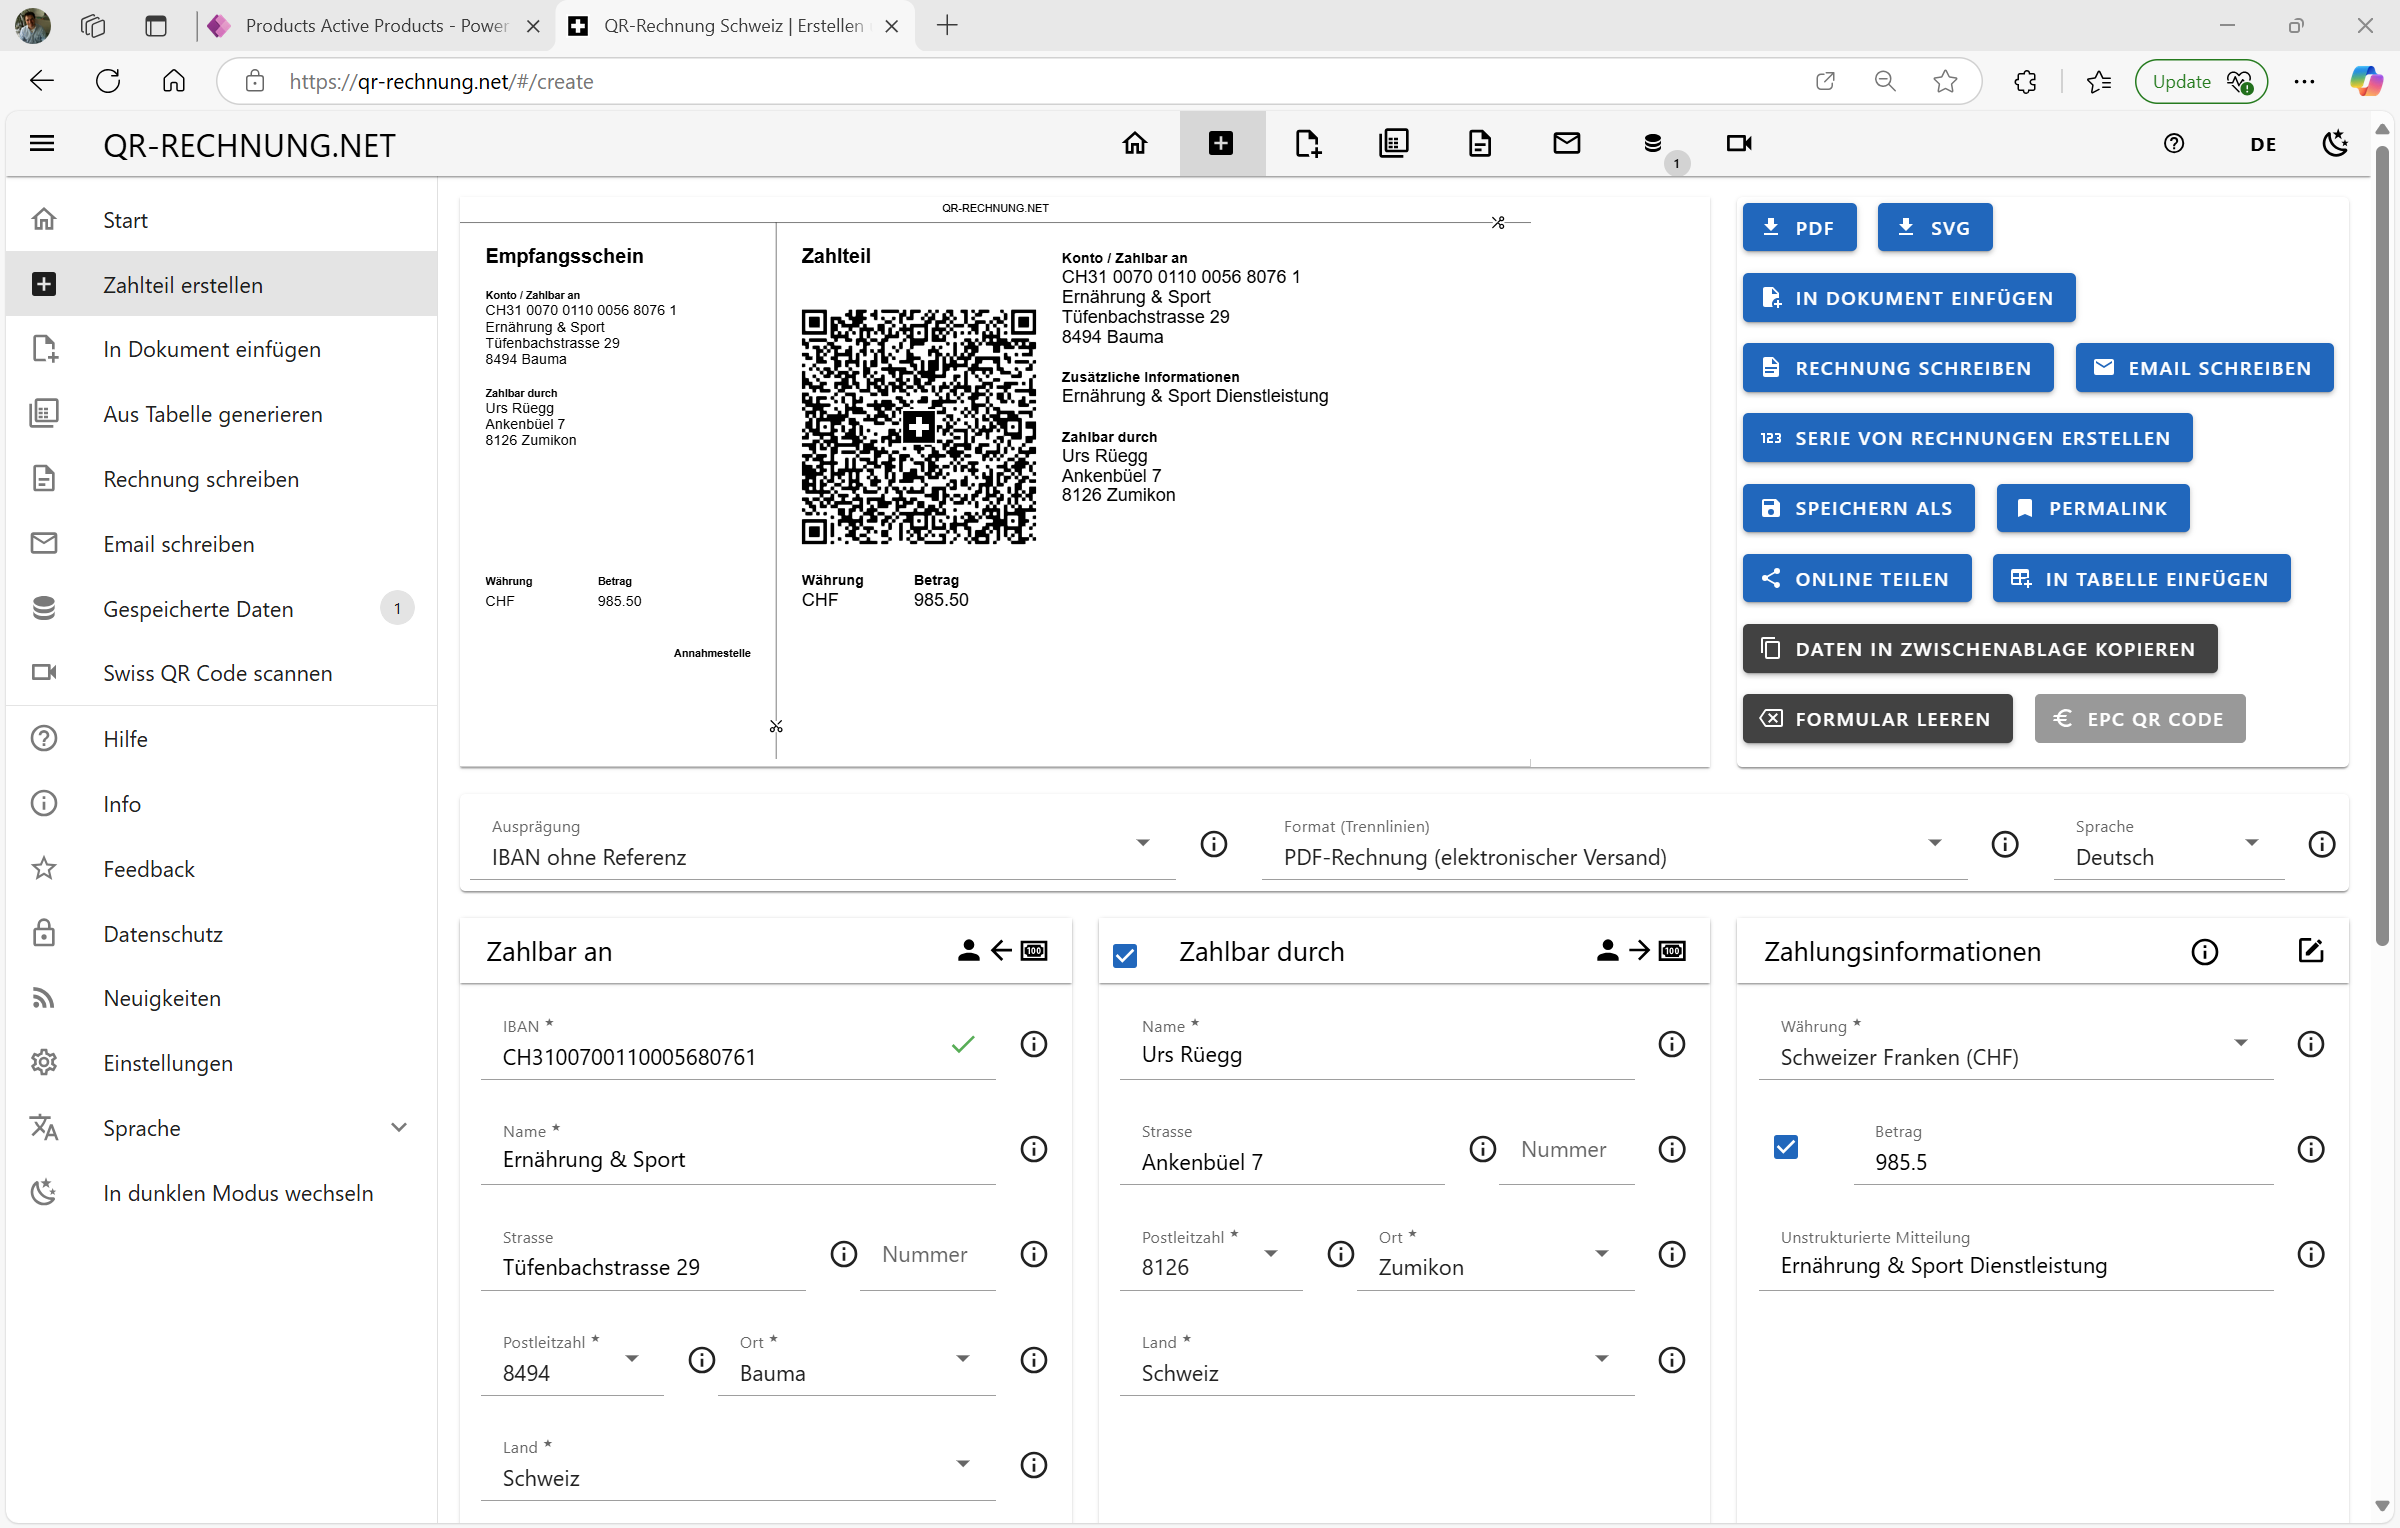Click IN TABELLE EINFÜGEN button
This screenshot has width=2400, height=1528.
pos(2141,579)
